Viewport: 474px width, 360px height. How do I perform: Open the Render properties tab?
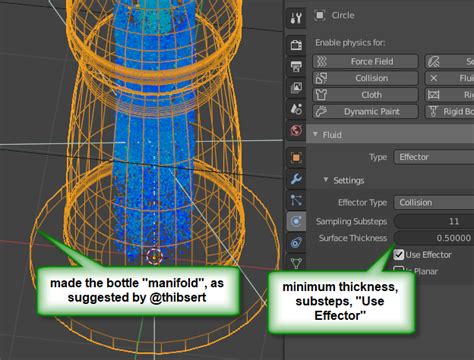click(x=296, y=45)
